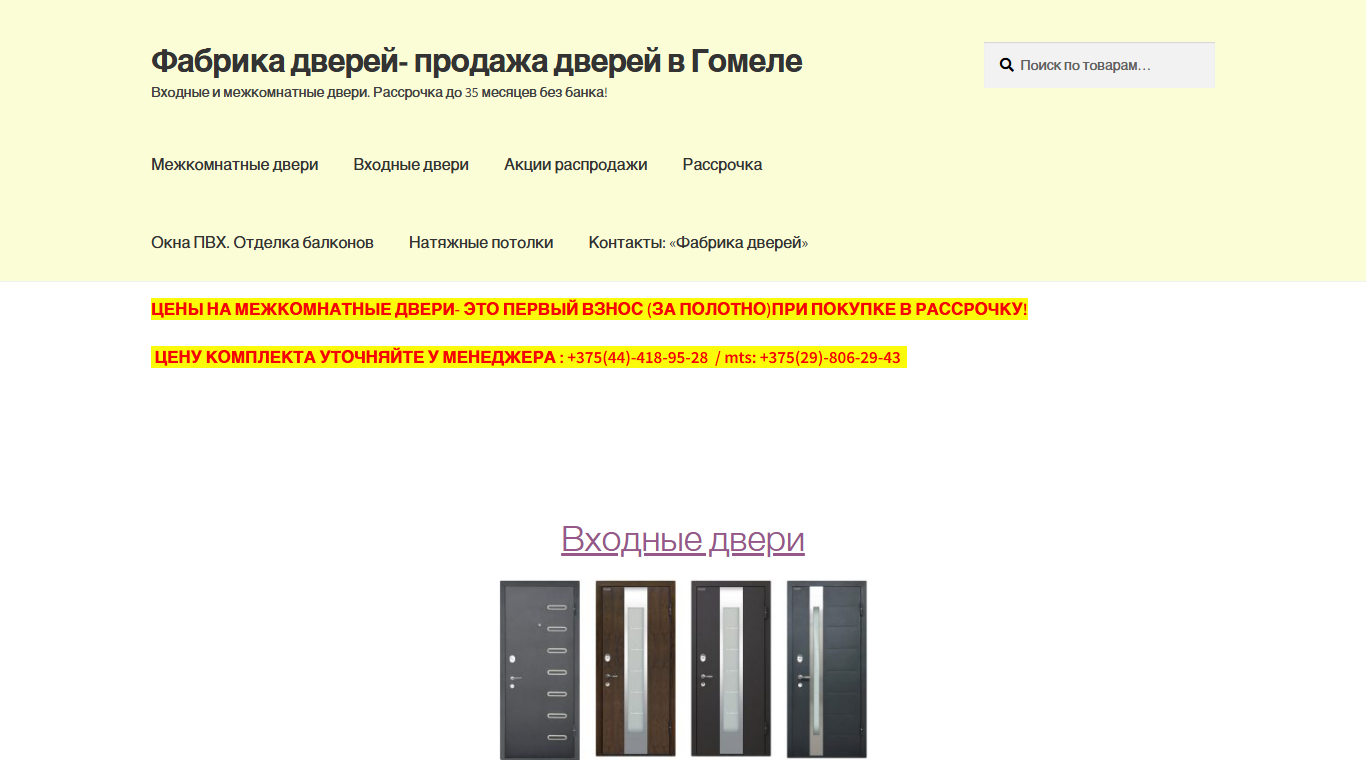Click mts phone number '+375(29)-806-29-43'
The width and height of the screenshot is (1366, 768).
830,358
